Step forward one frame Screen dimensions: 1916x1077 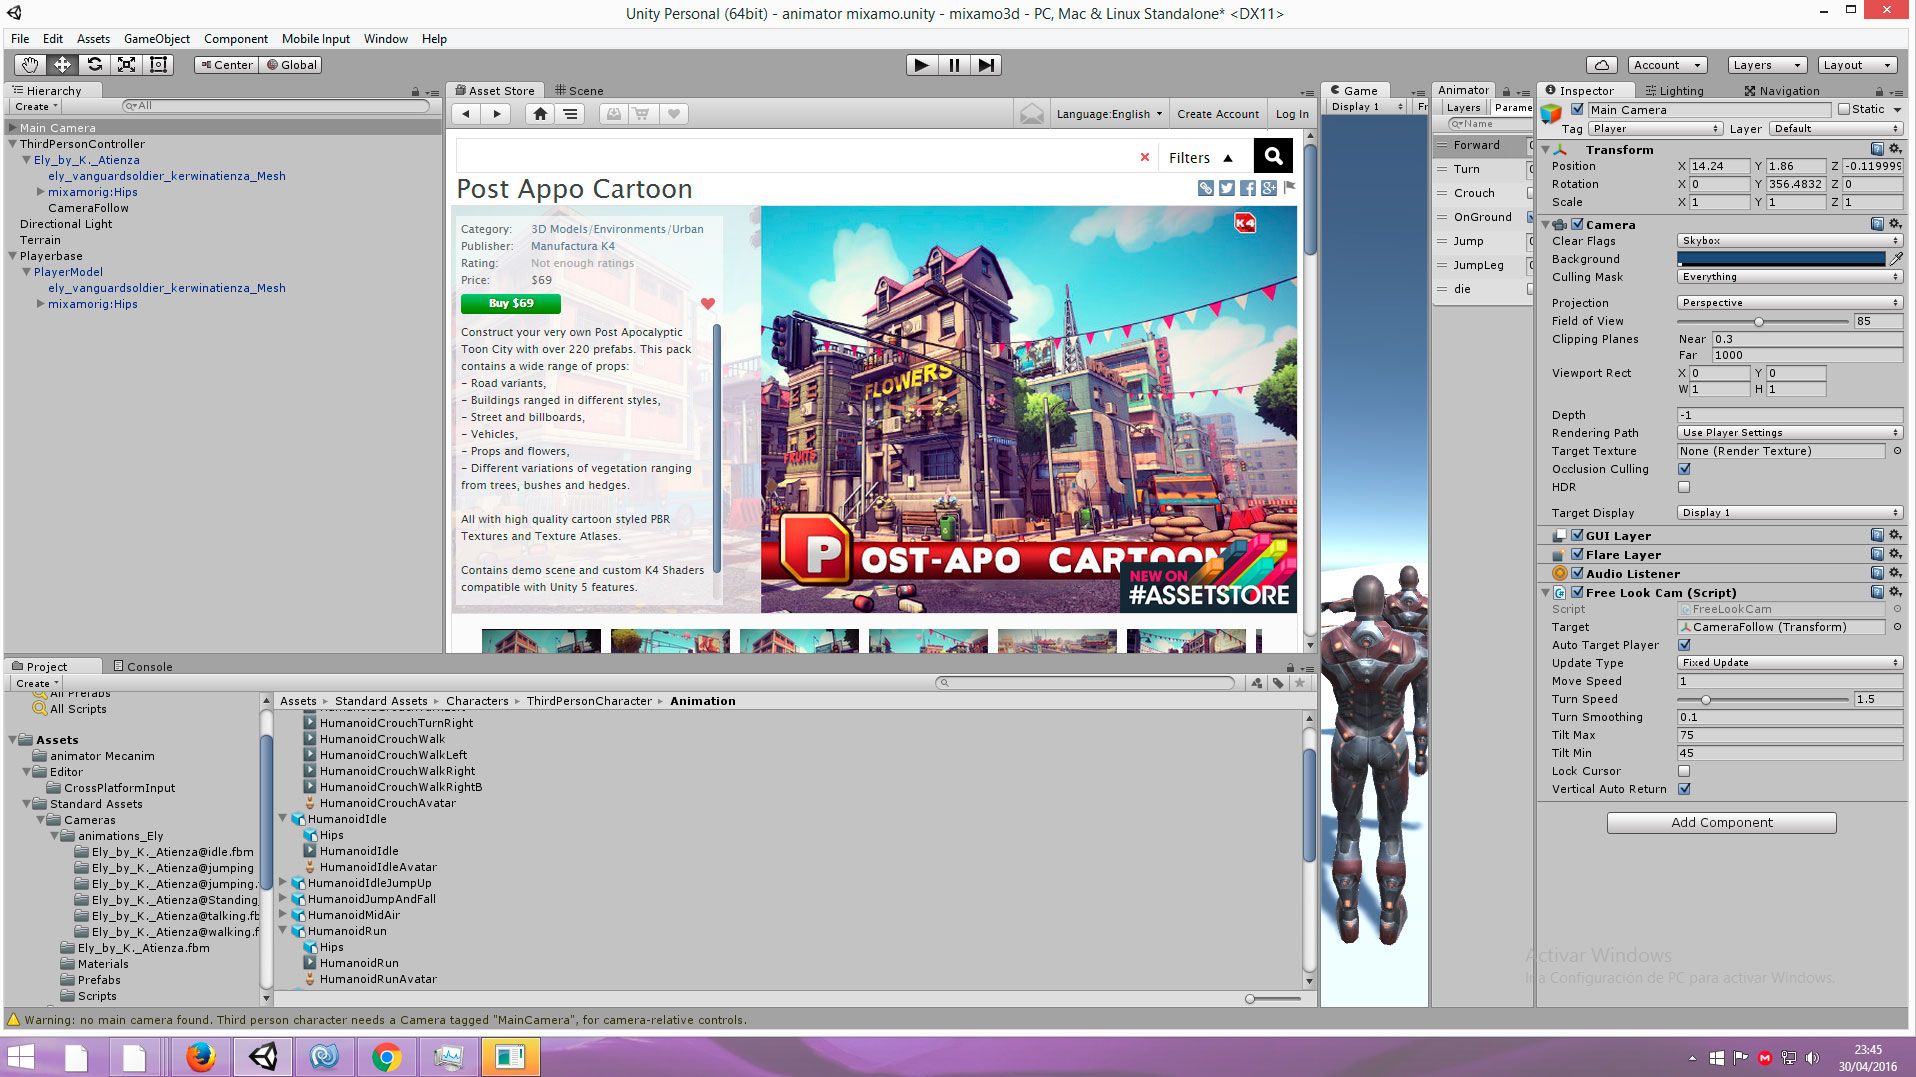(x=986, y=65)
